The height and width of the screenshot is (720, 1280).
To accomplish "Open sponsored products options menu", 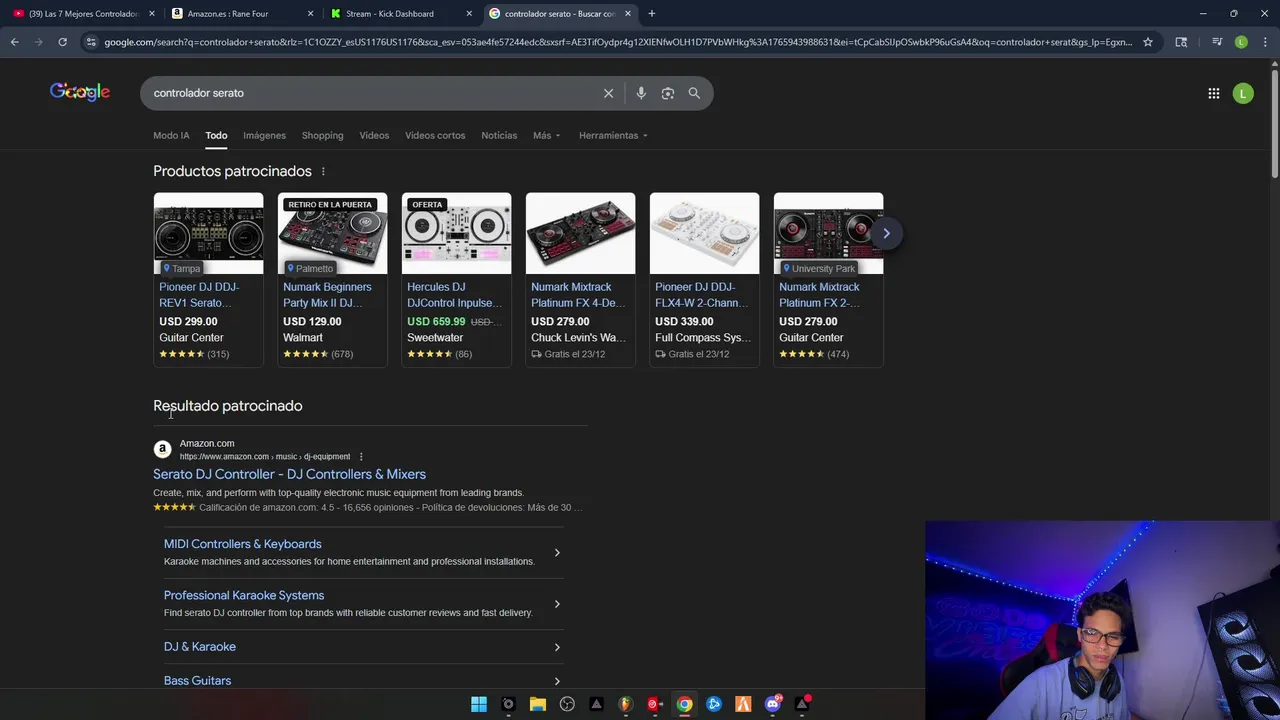I will pos(323,171).
